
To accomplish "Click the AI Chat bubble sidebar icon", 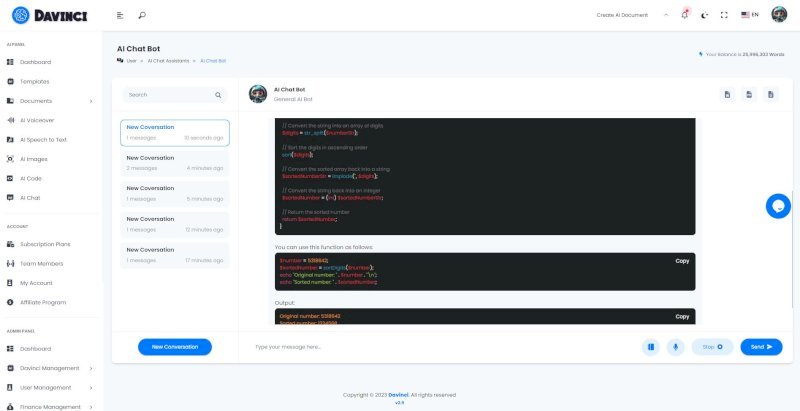I will (x=10, y=198).
